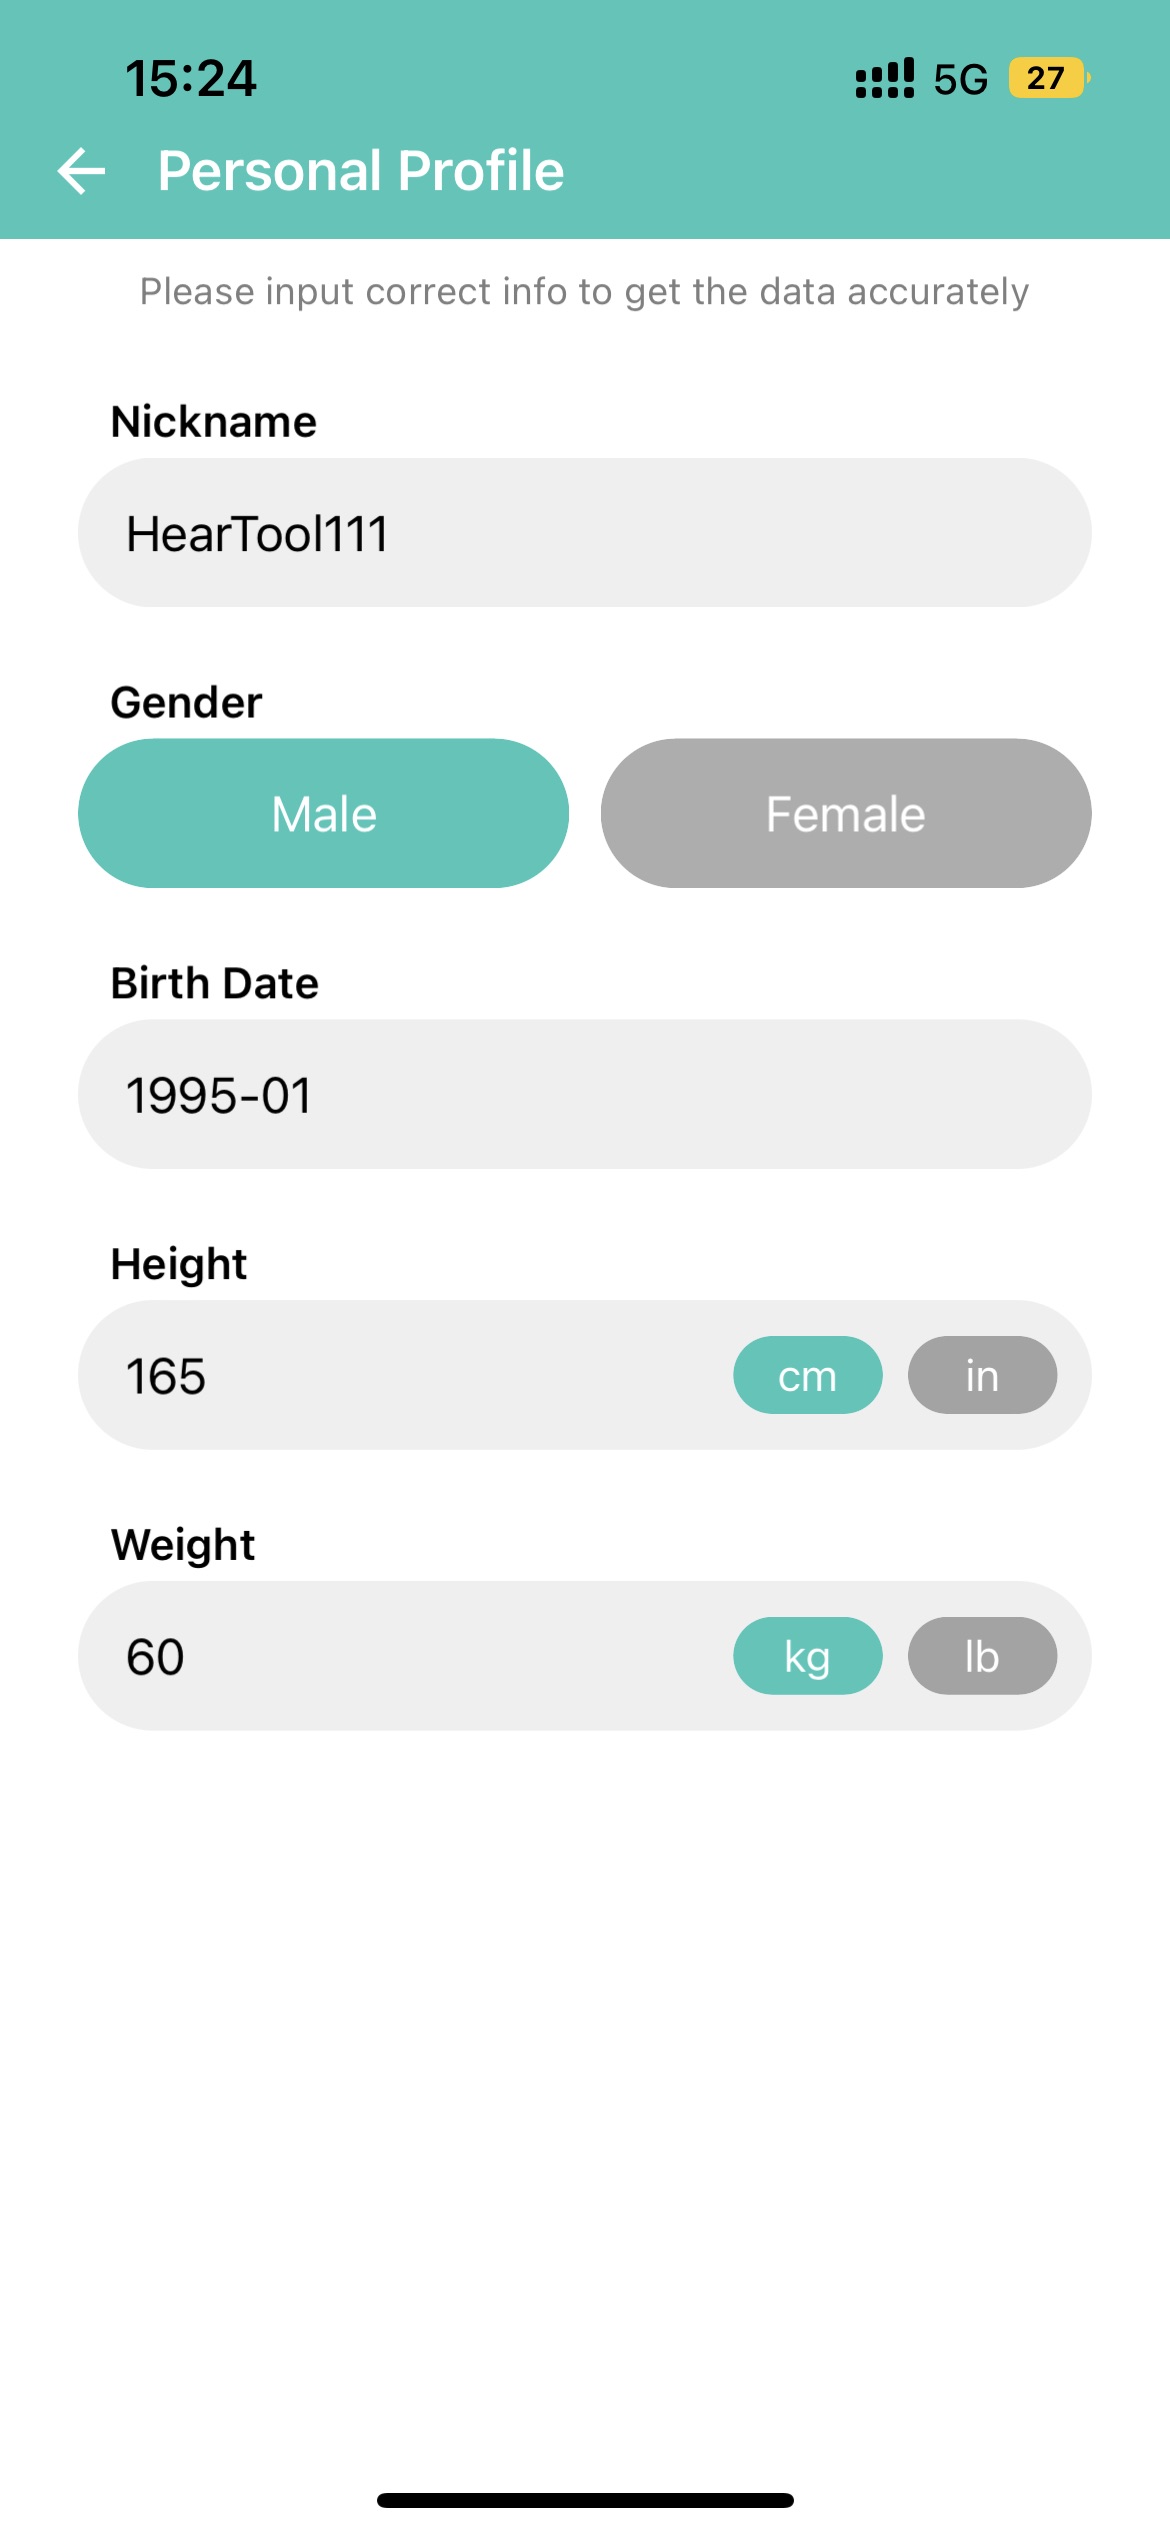Tap the battery level indicator
The width and height of the screenshot is (1170, 2532).
pyautogui.click(x=1047, y=78)
